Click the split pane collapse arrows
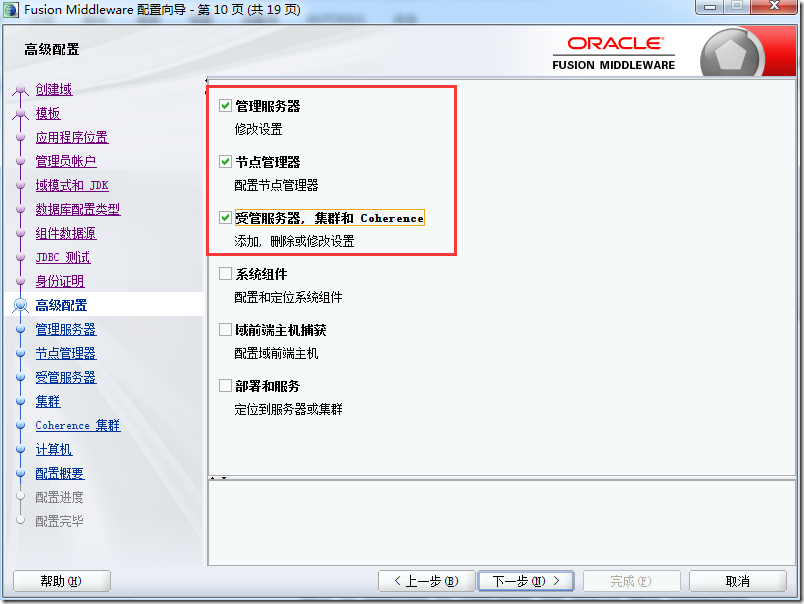 tap(218, 478)
